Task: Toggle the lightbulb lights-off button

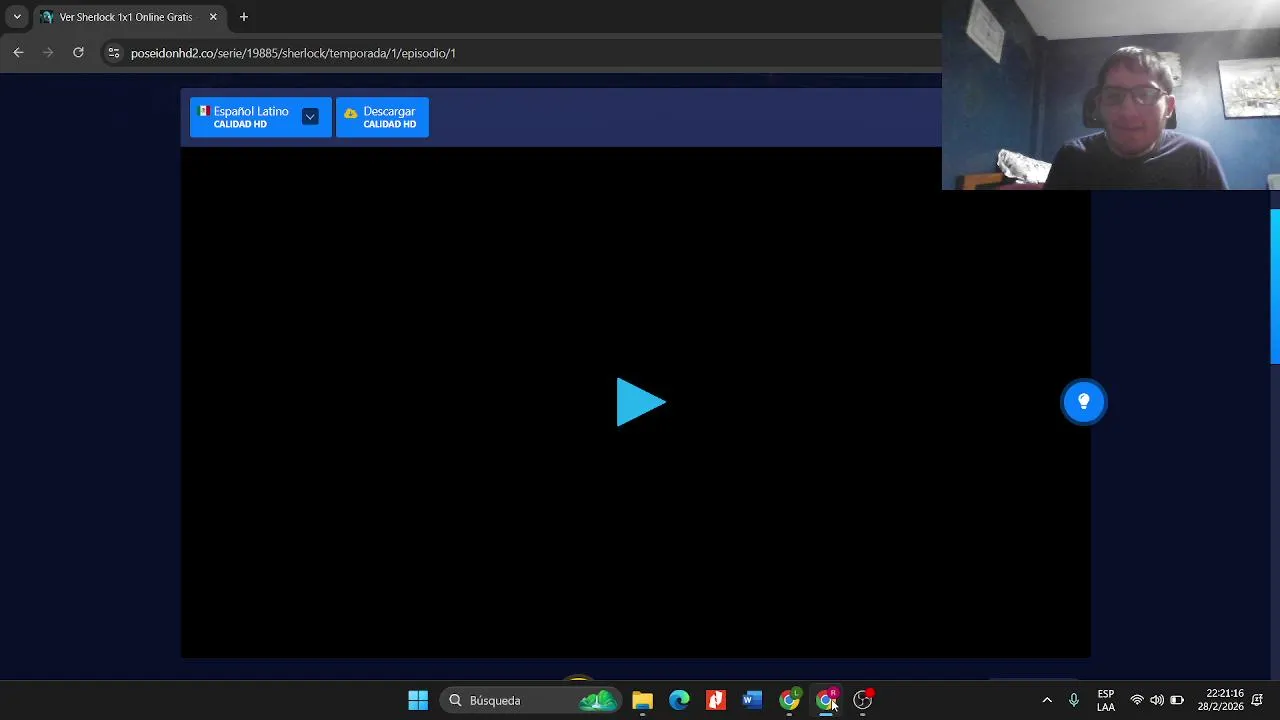Action: (1084, 401)
